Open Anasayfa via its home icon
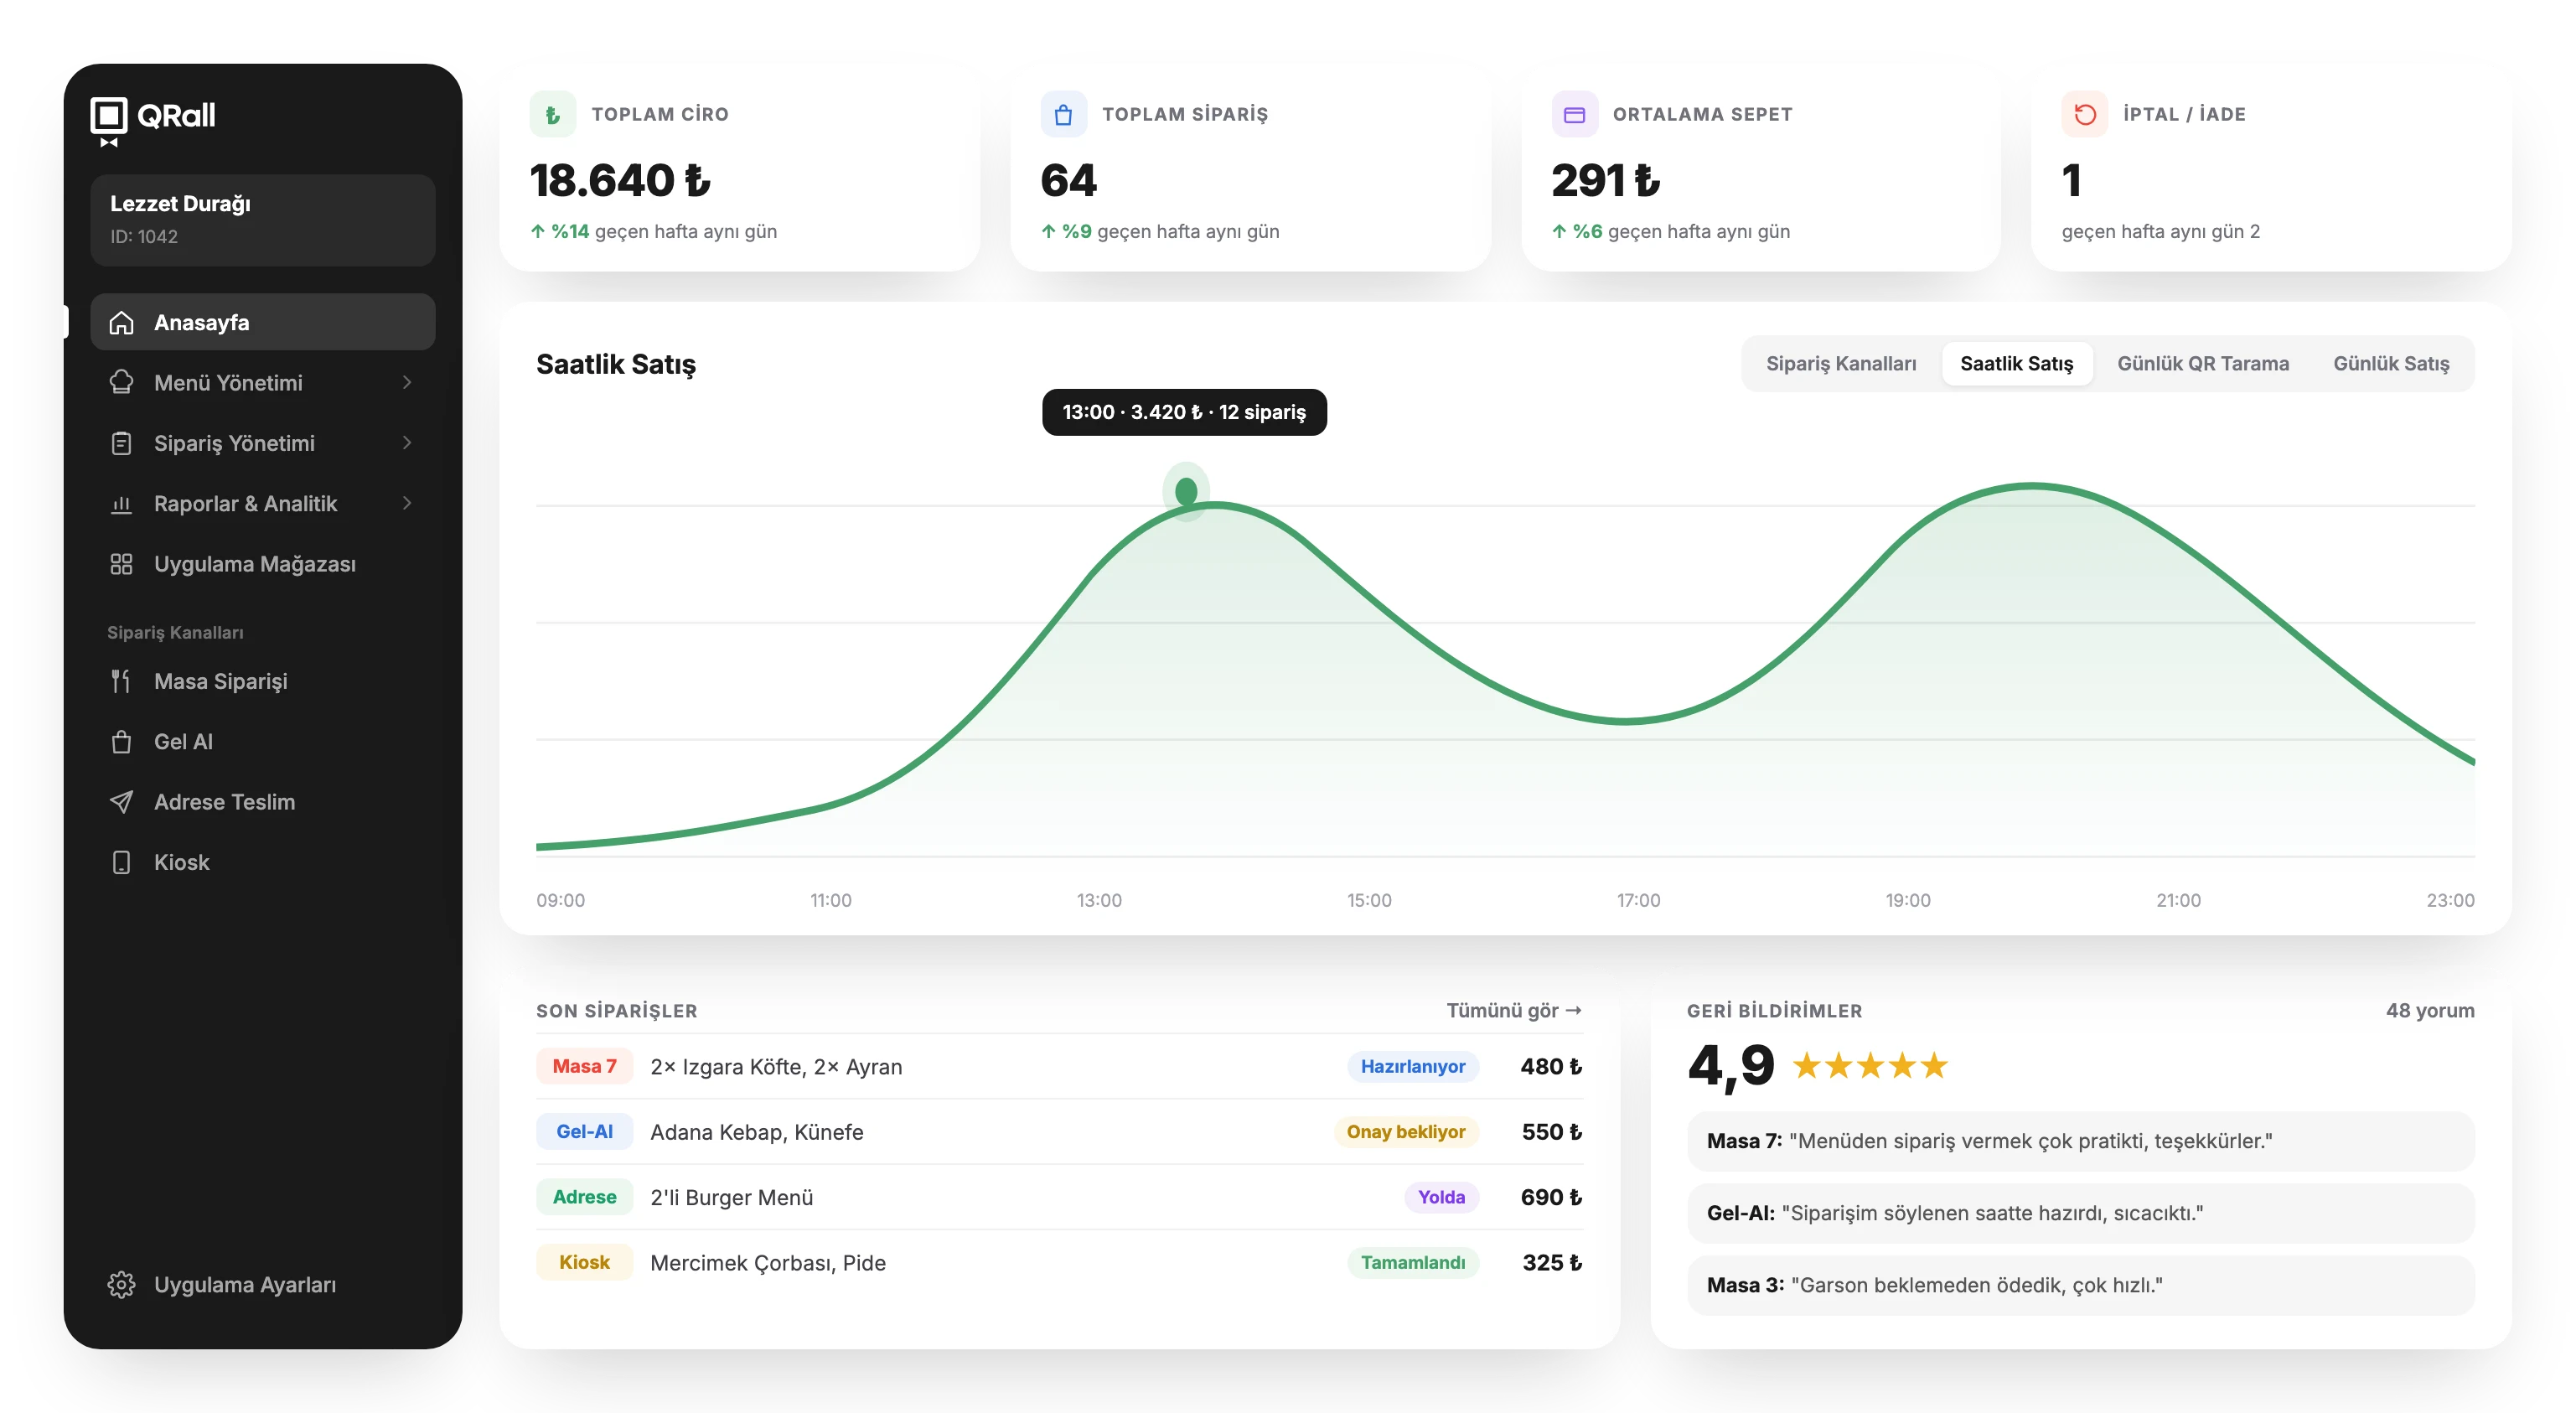The width and height of the screenshot is (2576, 1413). pos(121,322)
